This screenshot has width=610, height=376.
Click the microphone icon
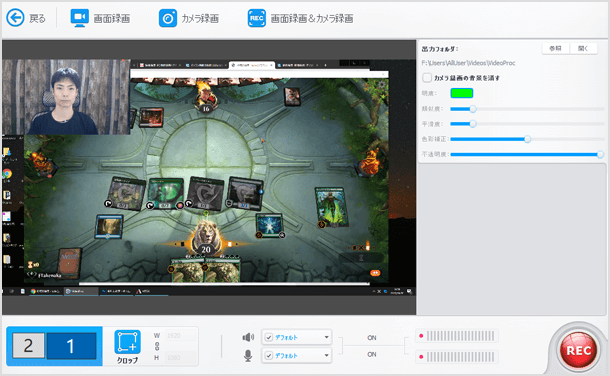pyautogui.click(x=248, y=355)
